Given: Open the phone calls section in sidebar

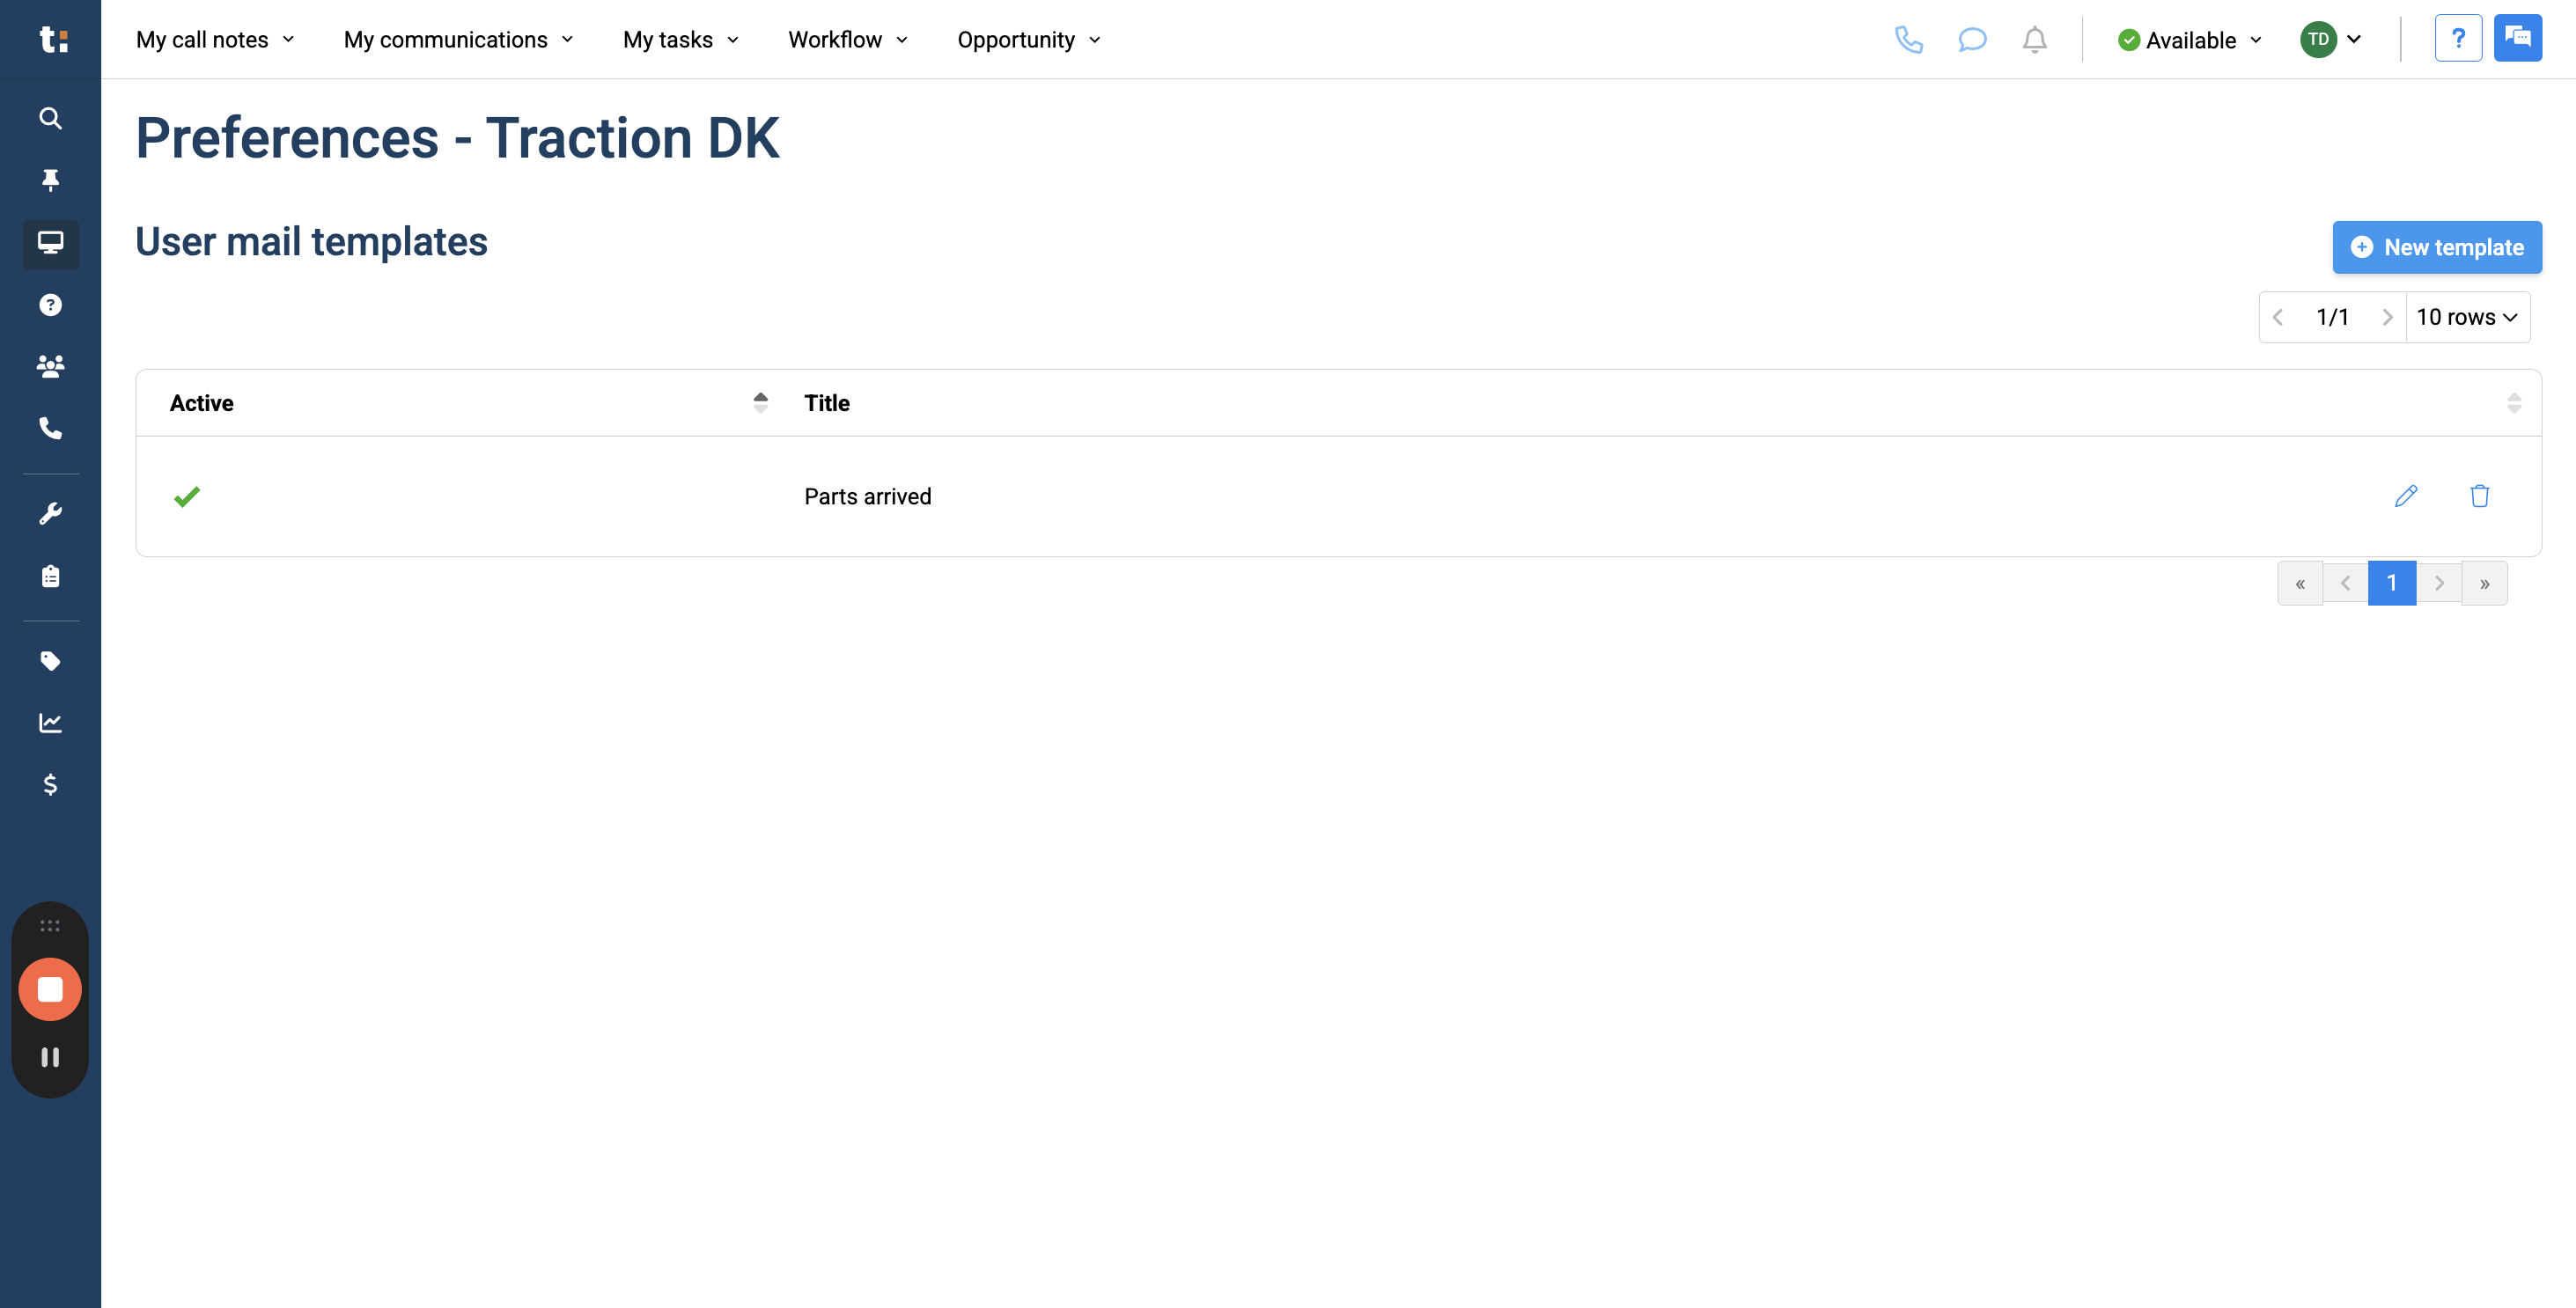Looking at the screenshot, I should coord(50,429).
